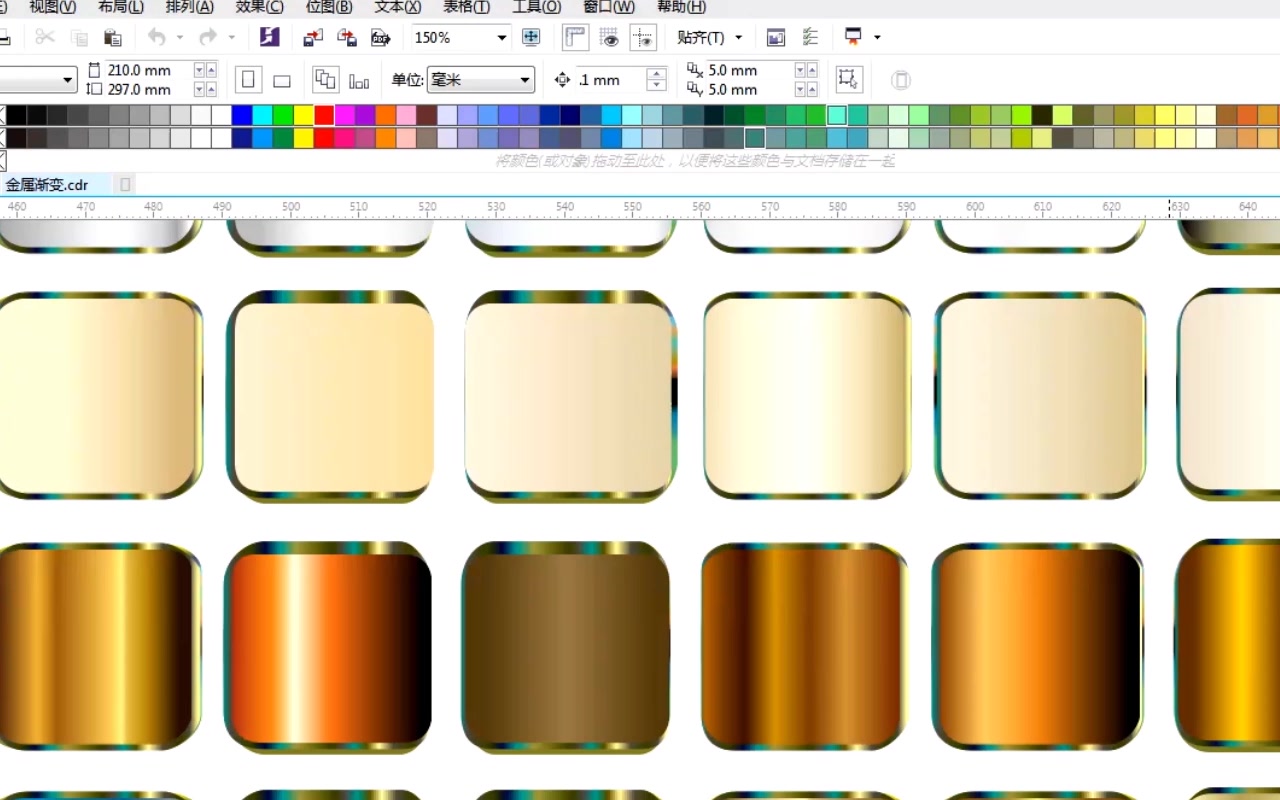Redo using the right arrow icon
The height and width of the screenshot is (800, 1280).
point(208,38)
